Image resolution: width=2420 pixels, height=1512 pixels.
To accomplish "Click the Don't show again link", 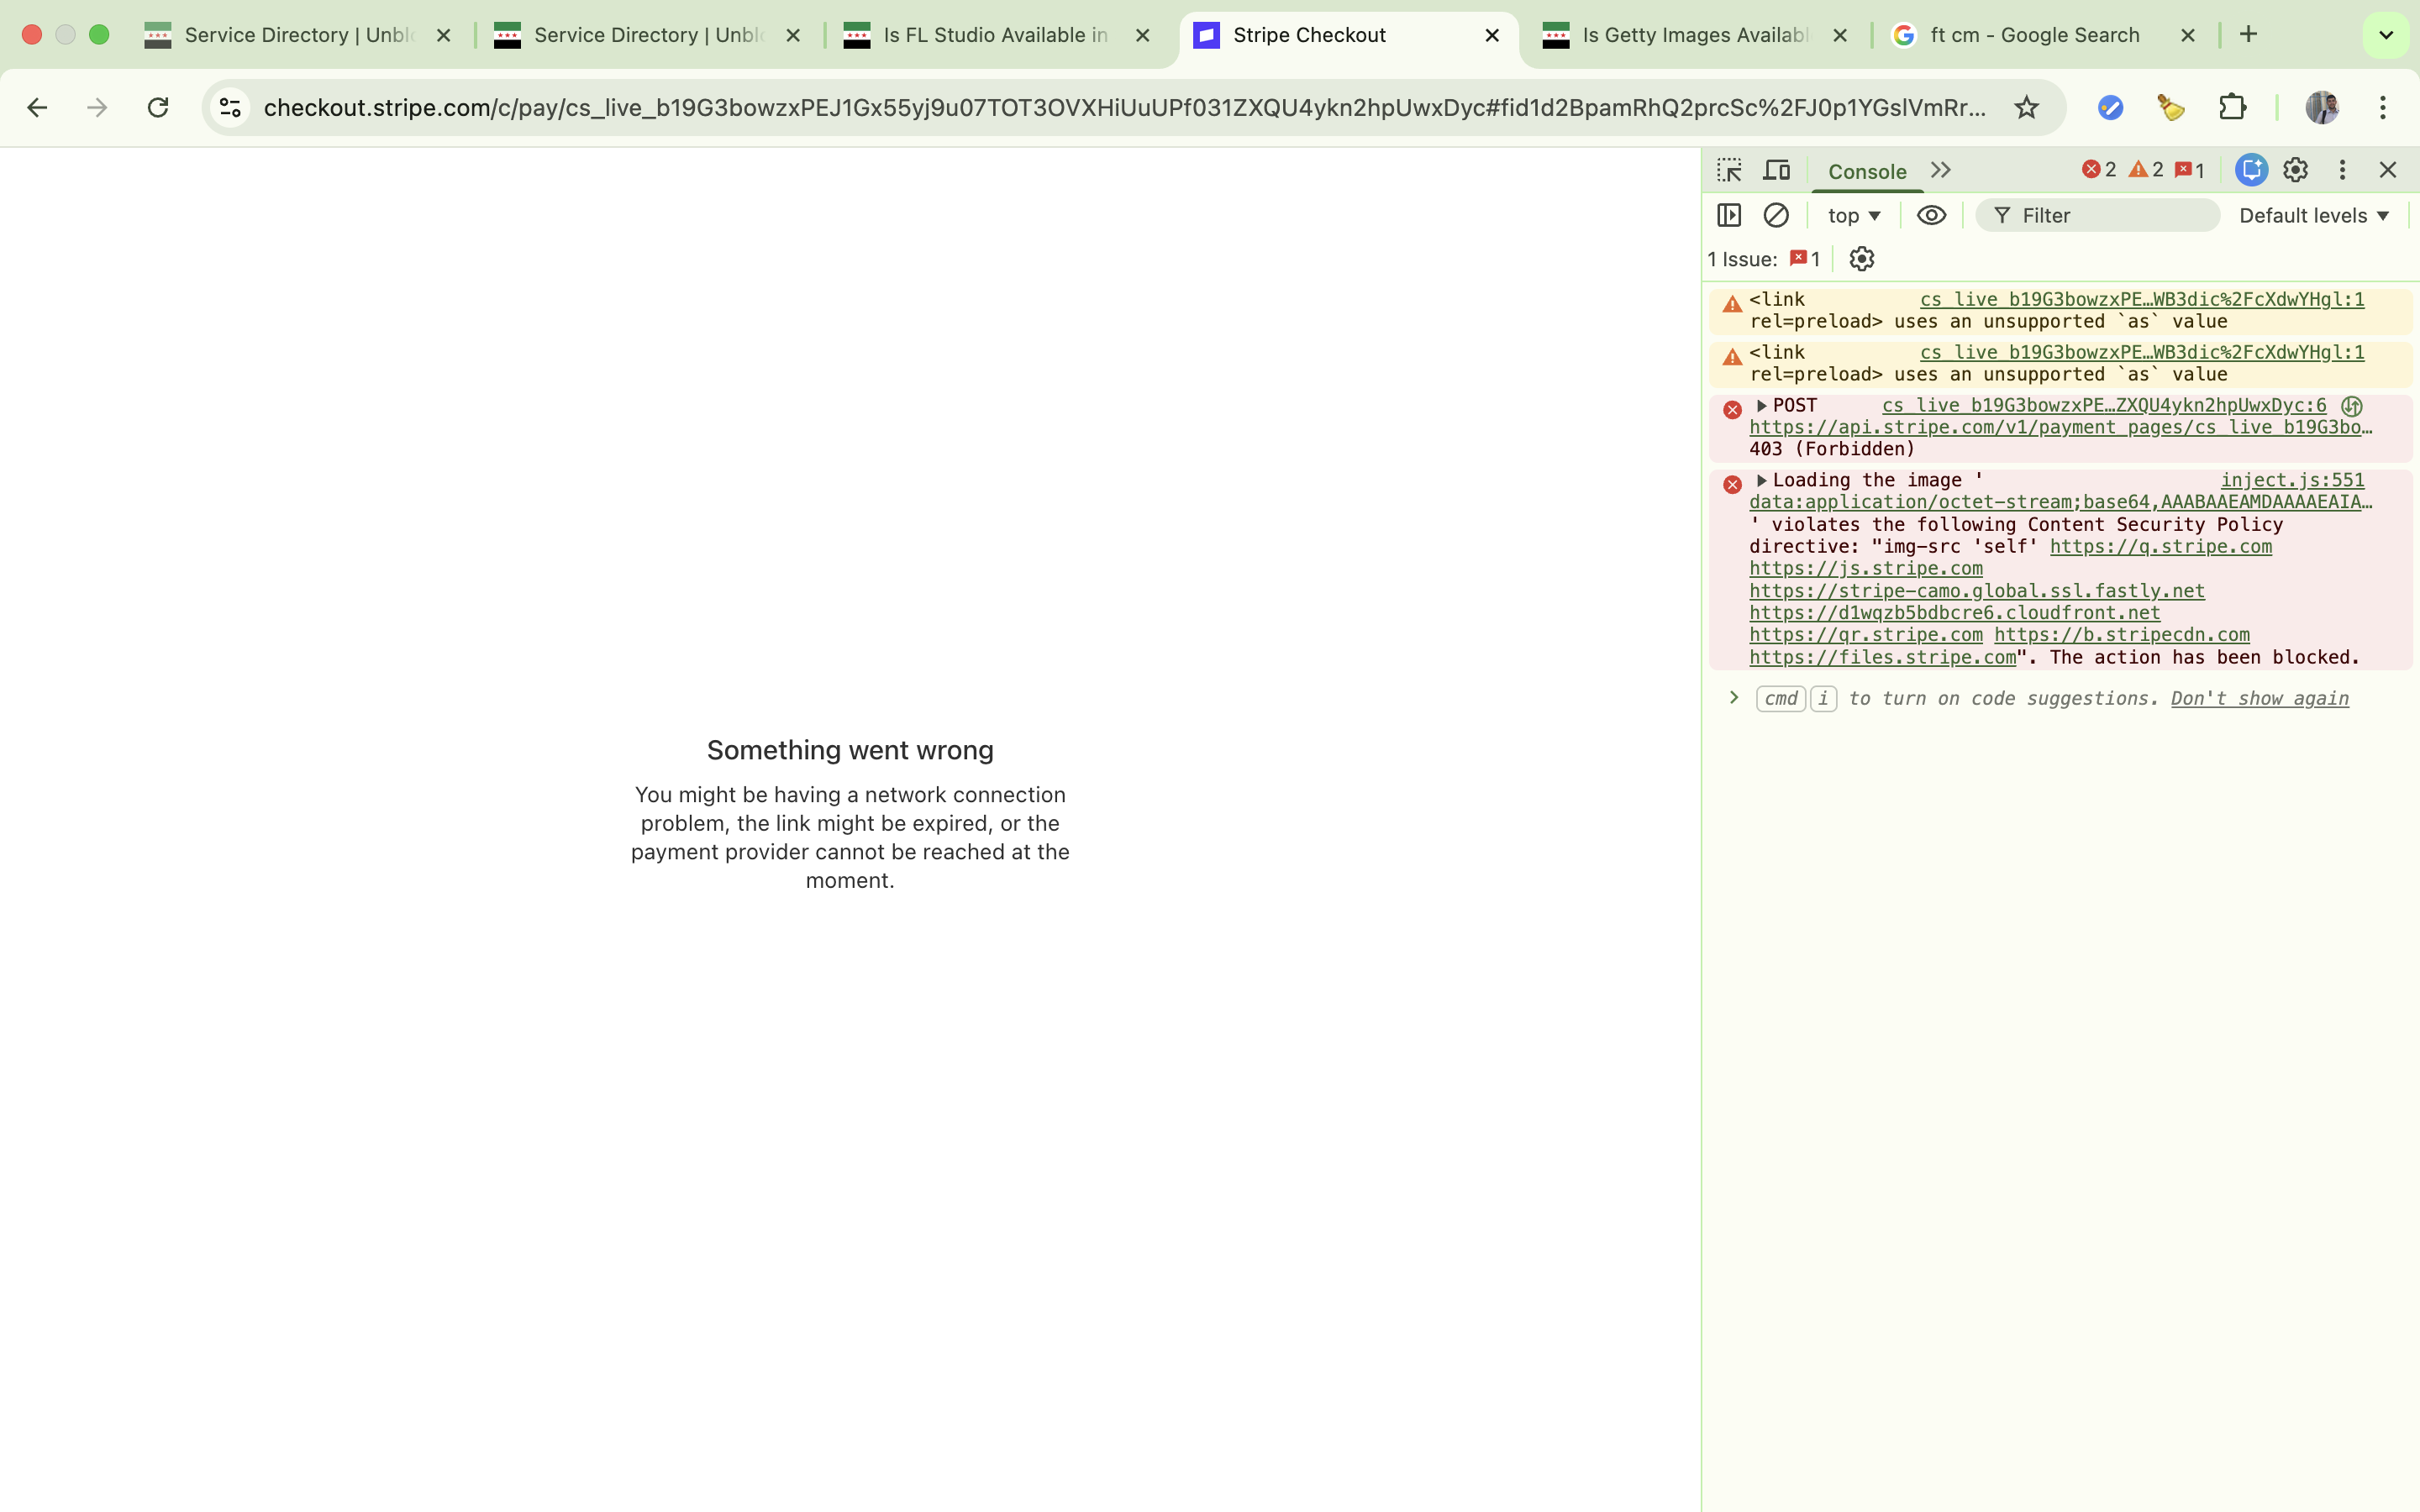I will (2259, 698).
